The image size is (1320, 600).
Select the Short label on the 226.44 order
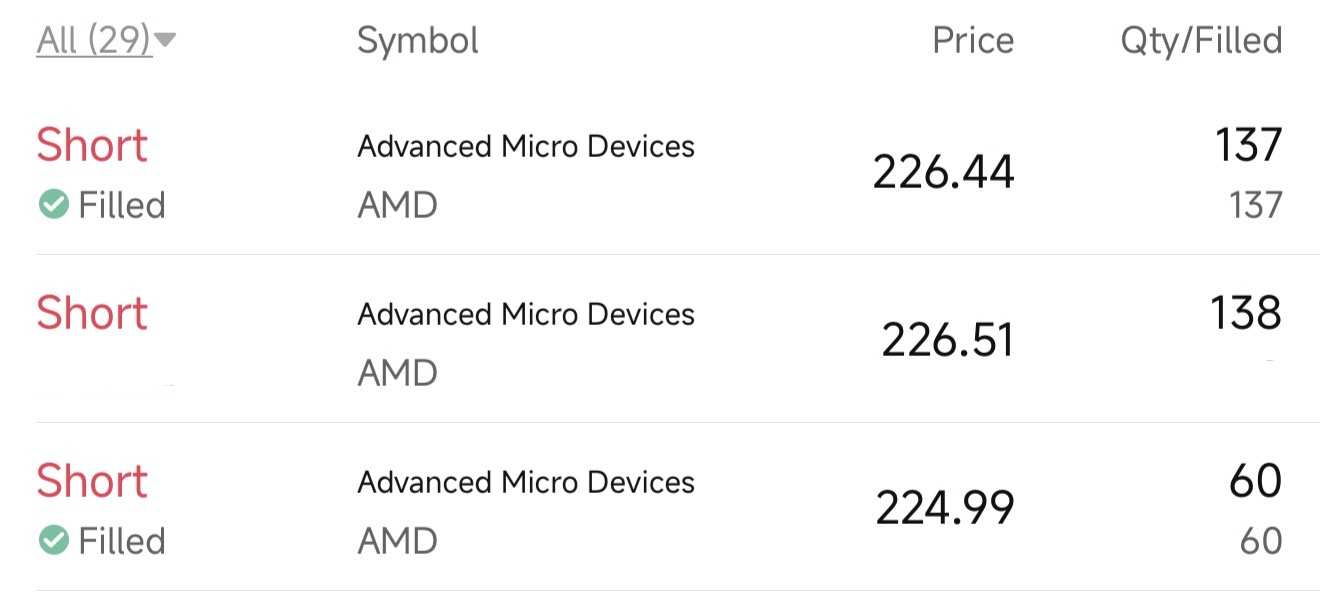click(x=92, y=146)
